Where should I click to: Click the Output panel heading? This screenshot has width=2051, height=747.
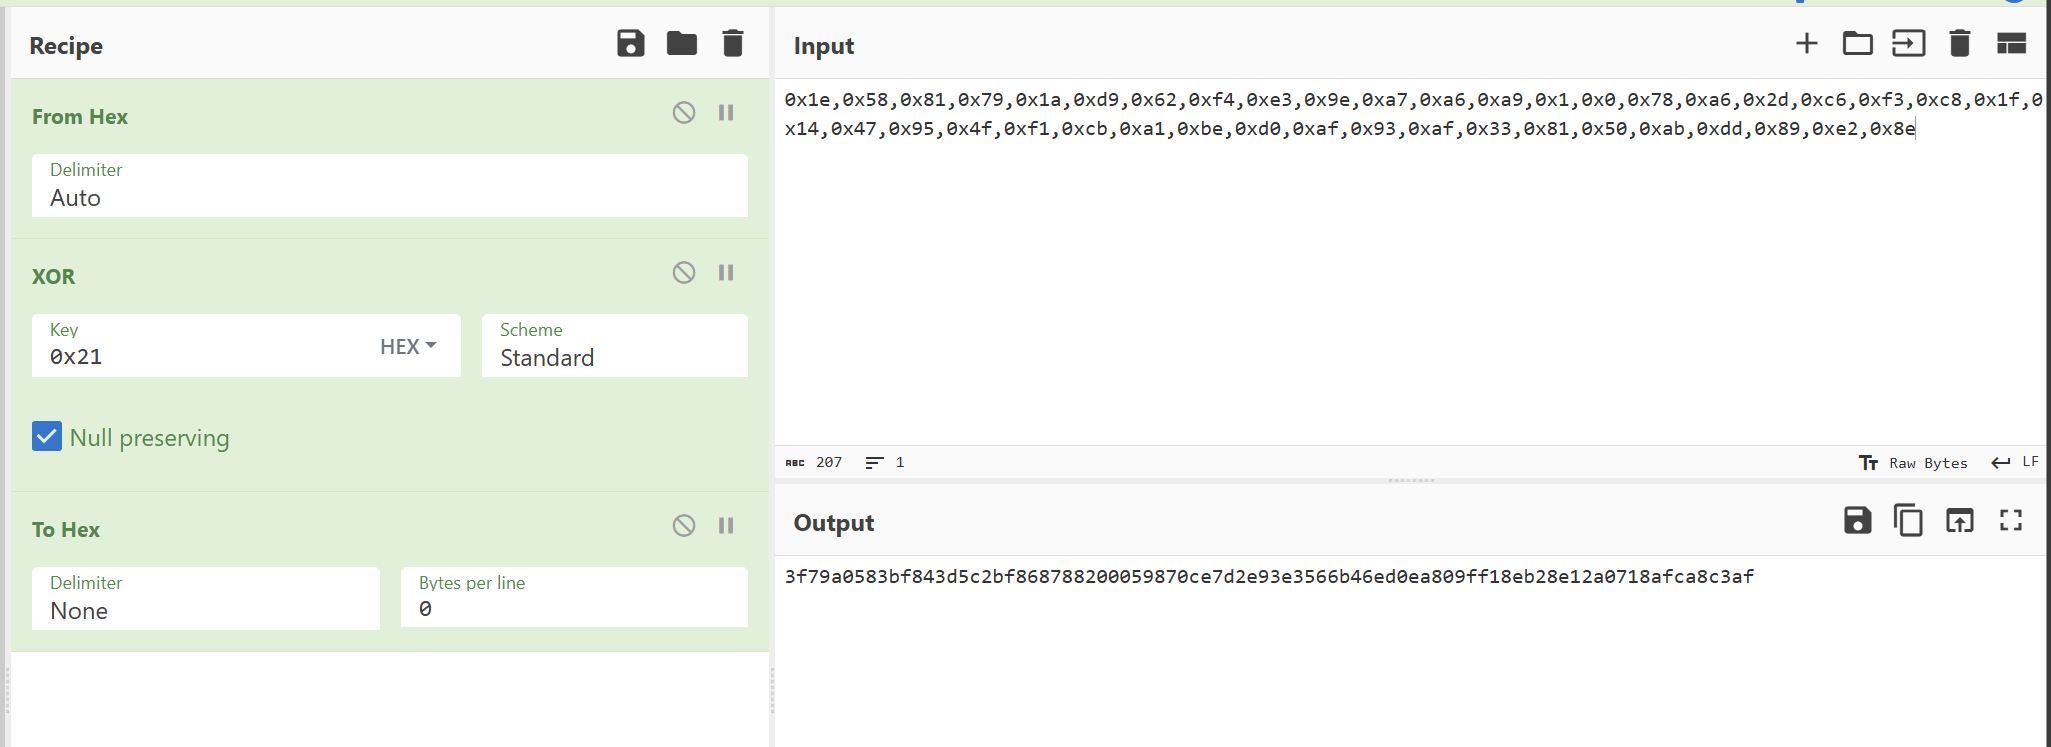point(834,523)
